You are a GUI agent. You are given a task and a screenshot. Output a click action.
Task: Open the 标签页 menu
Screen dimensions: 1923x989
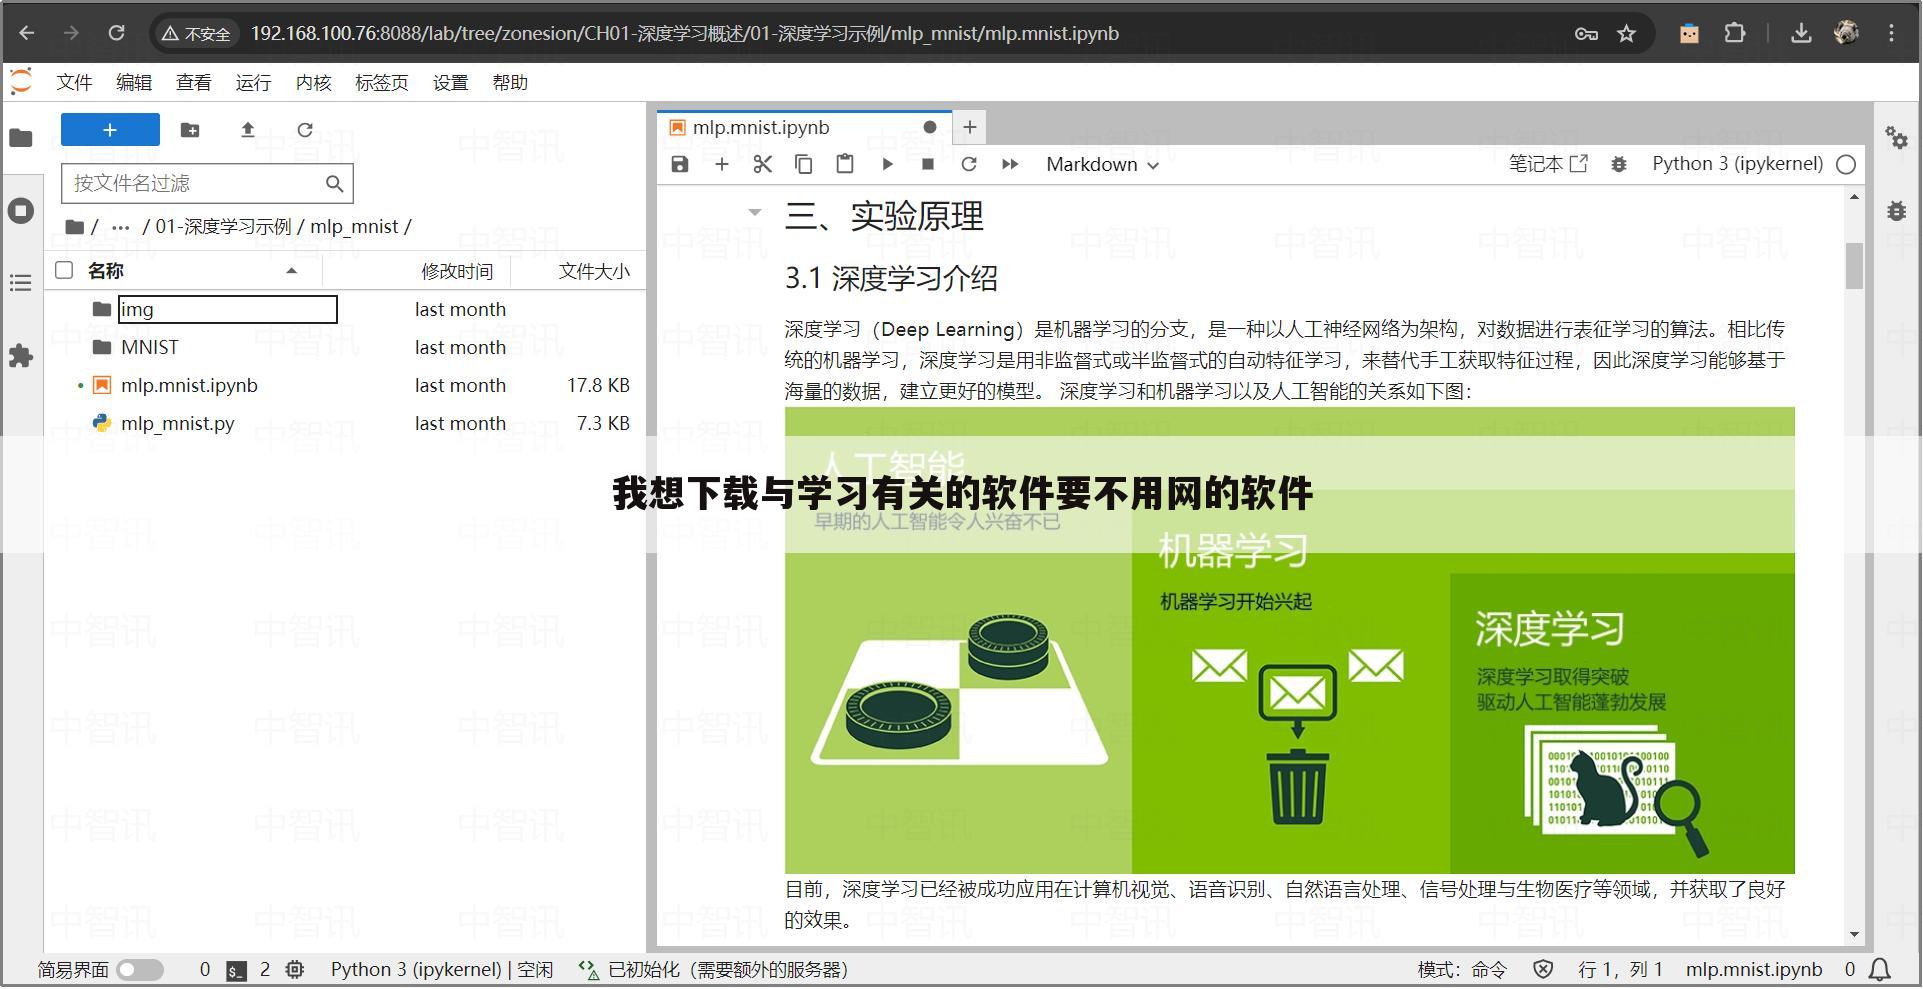pos(382,83)
